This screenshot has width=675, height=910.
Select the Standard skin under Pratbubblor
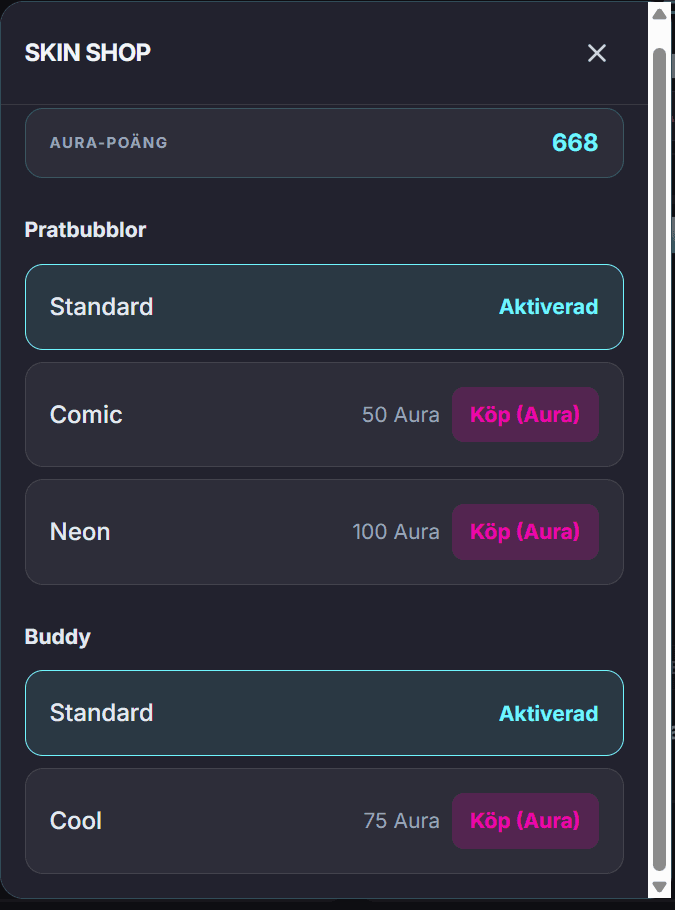[324, 307]
